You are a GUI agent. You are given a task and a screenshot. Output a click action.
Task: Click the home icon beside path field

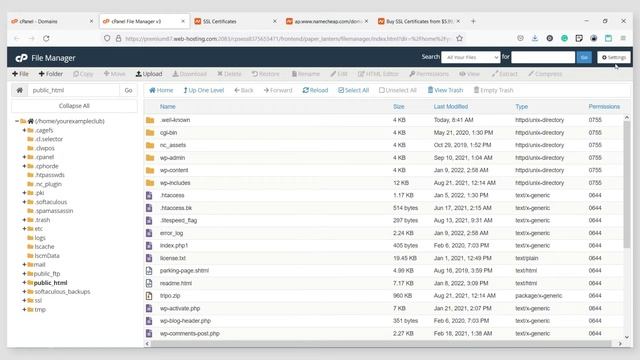pyautogui.click(x=20, y=90)
